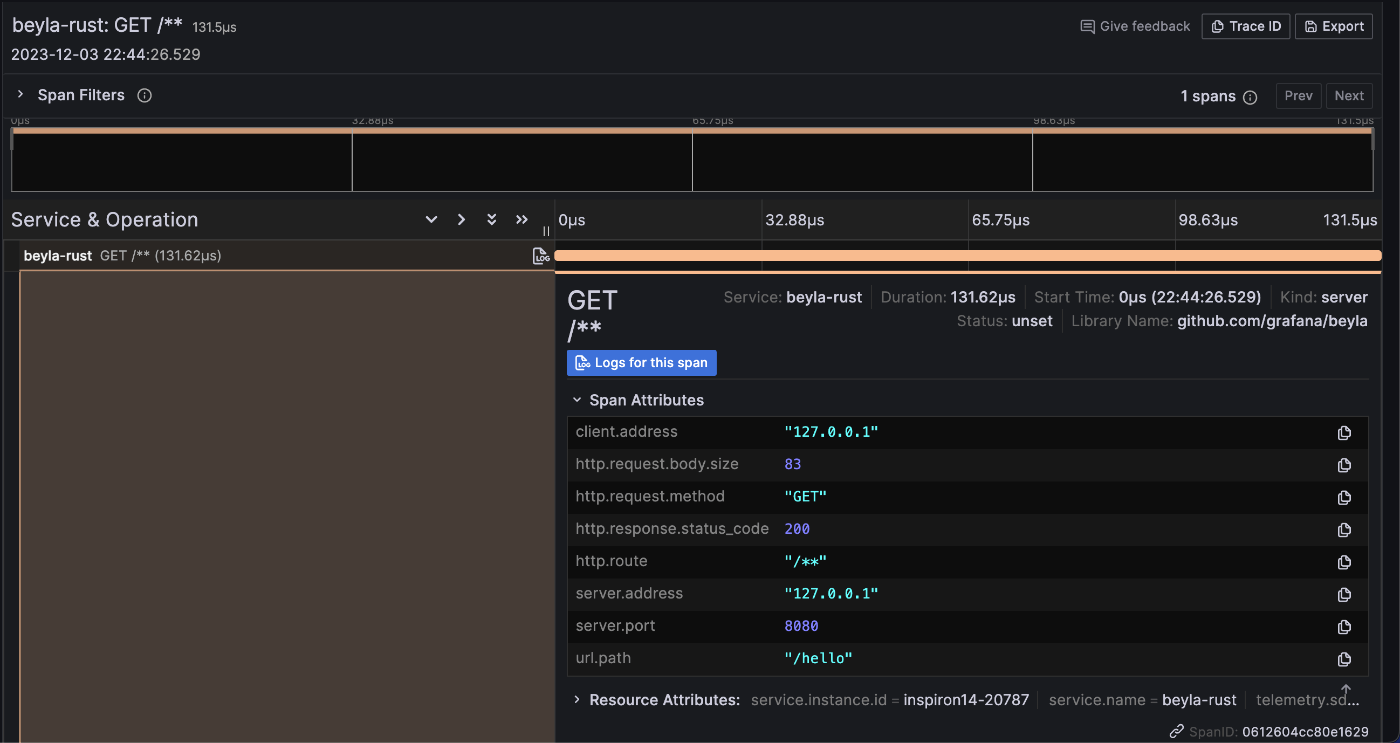Copy the http.request.method value
The image size is (1400, 743).
point(1344,497)
